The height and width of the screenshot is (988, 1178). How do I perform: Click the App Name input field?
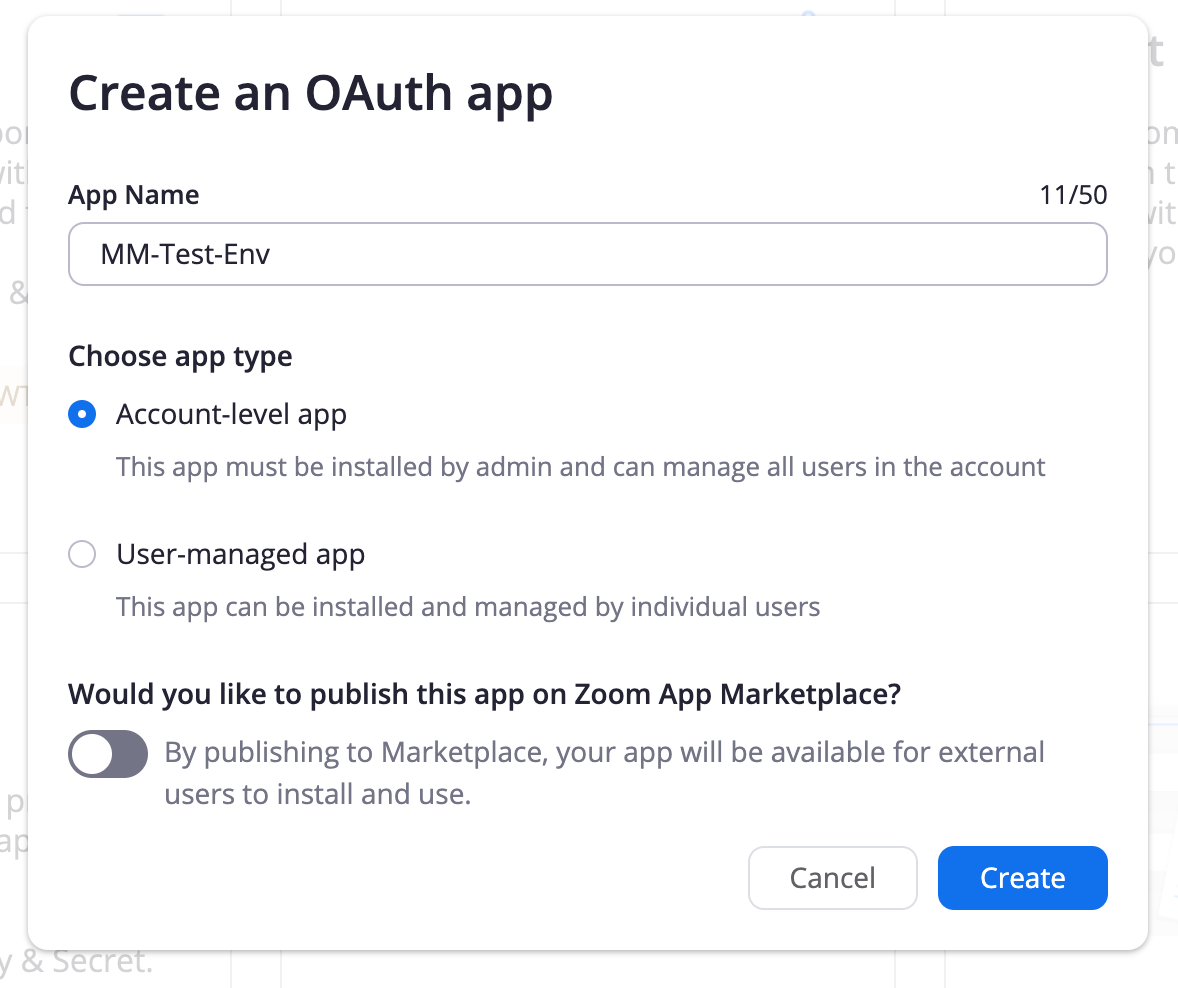click(x=587, y=254)
